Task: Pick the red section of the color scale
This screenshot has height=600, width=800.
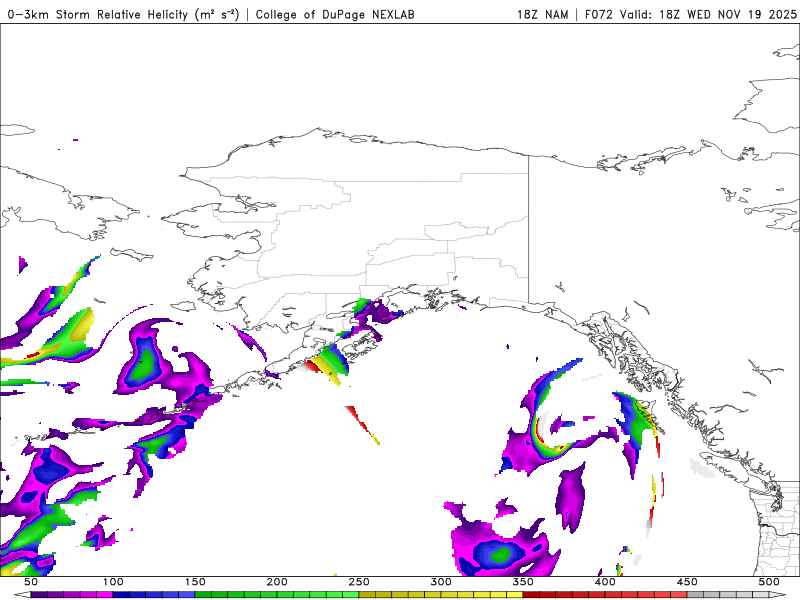Action: 605,595
